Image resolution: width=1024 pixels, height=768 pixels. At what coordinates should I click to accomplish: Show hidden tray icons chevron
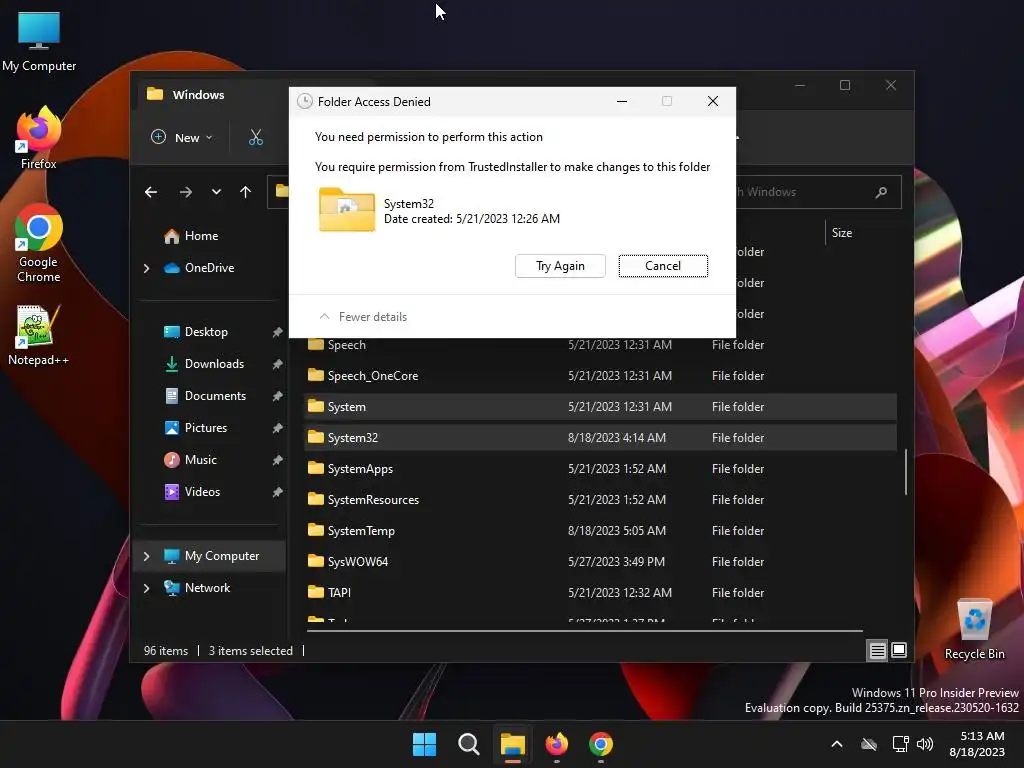click(837, 744)
